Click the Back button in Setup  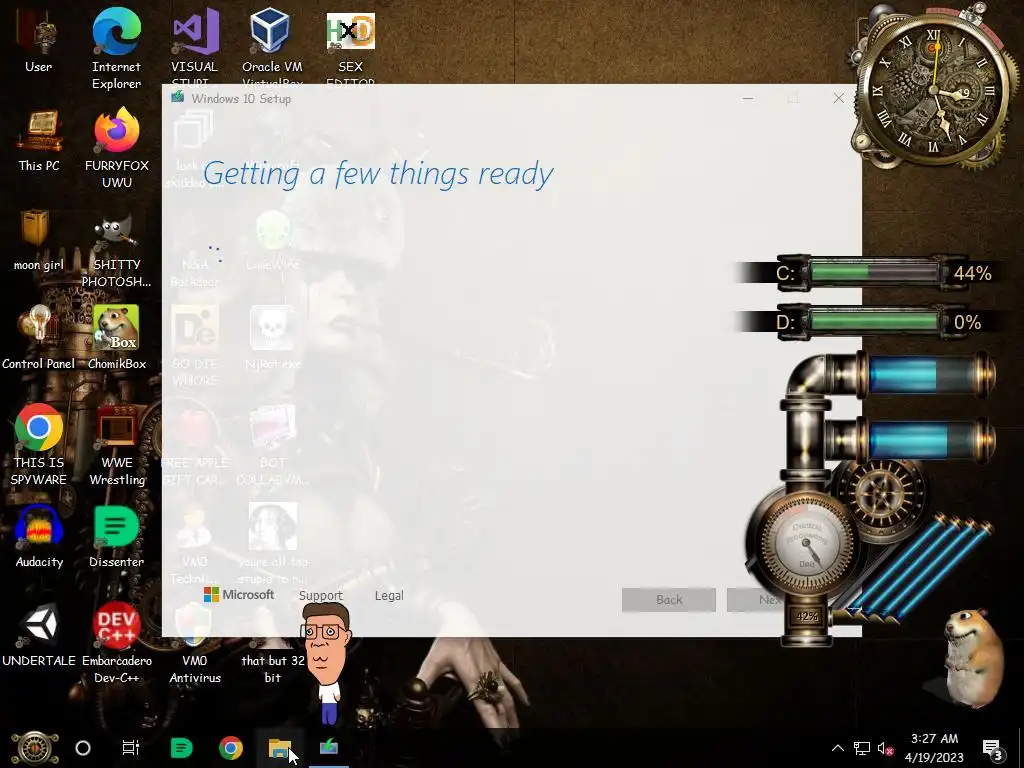point(669,600)
